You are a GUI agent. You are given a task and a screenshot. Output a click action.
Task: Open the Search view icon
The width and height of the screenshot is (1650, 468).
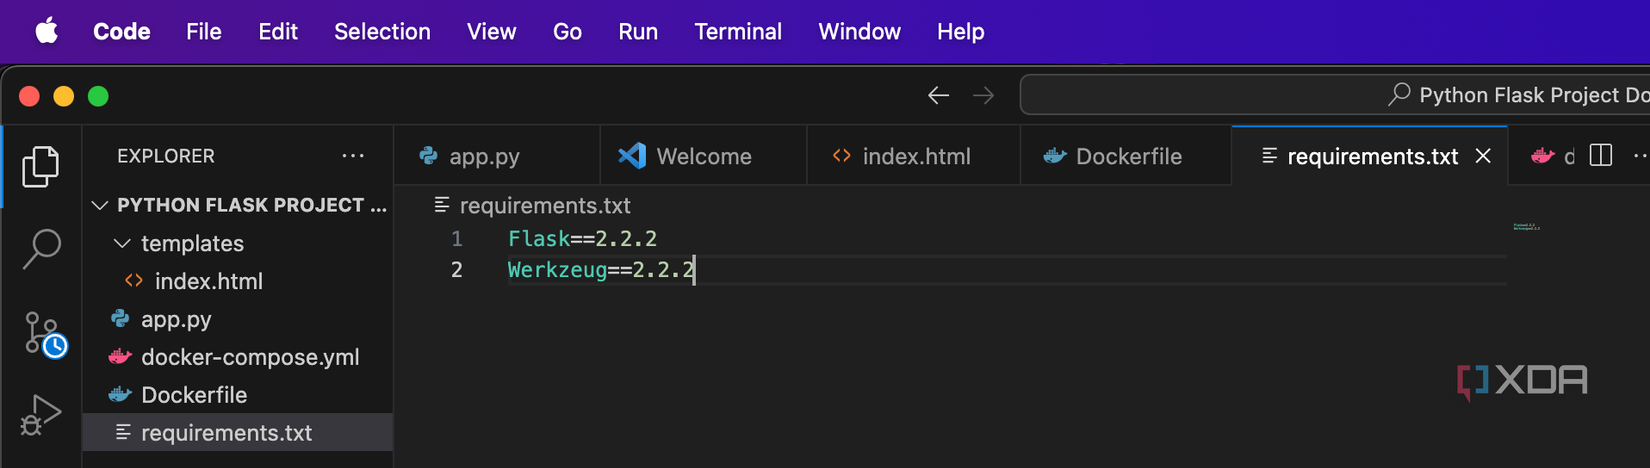[41, 248]
